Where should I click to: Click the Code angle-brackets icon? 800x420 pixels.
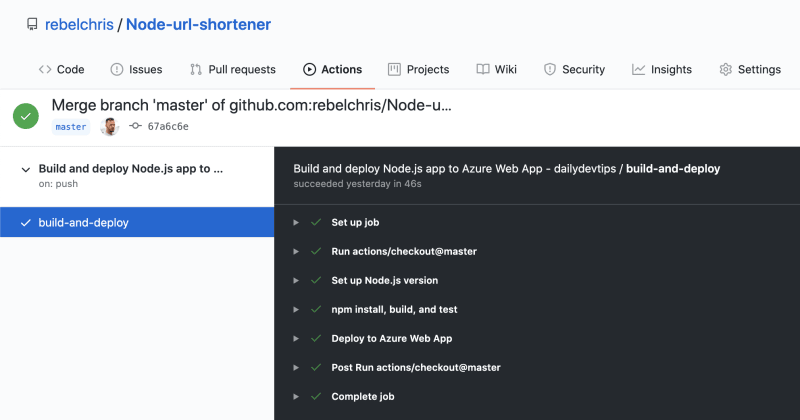pyautogui.click(x=45, y=69)
